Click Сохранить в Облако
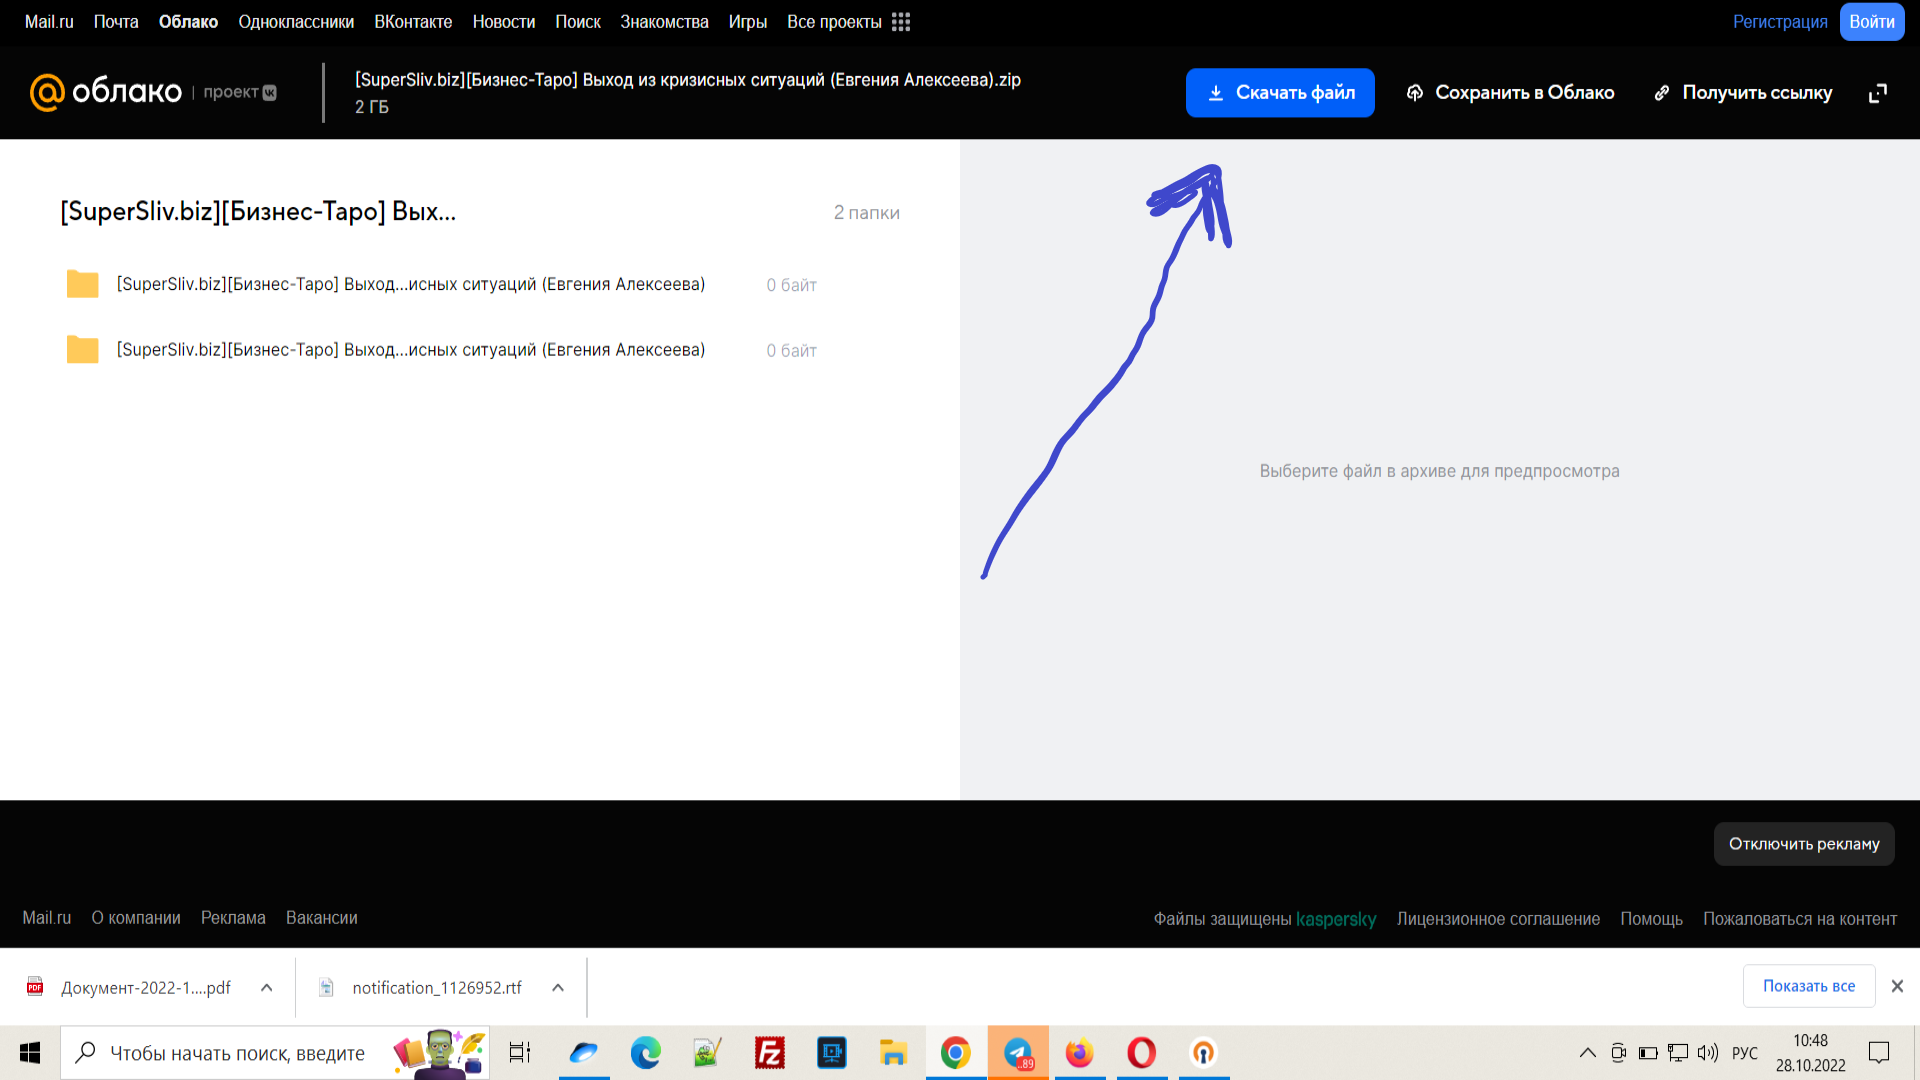 pyautogui.click(x=1510, y=93)
